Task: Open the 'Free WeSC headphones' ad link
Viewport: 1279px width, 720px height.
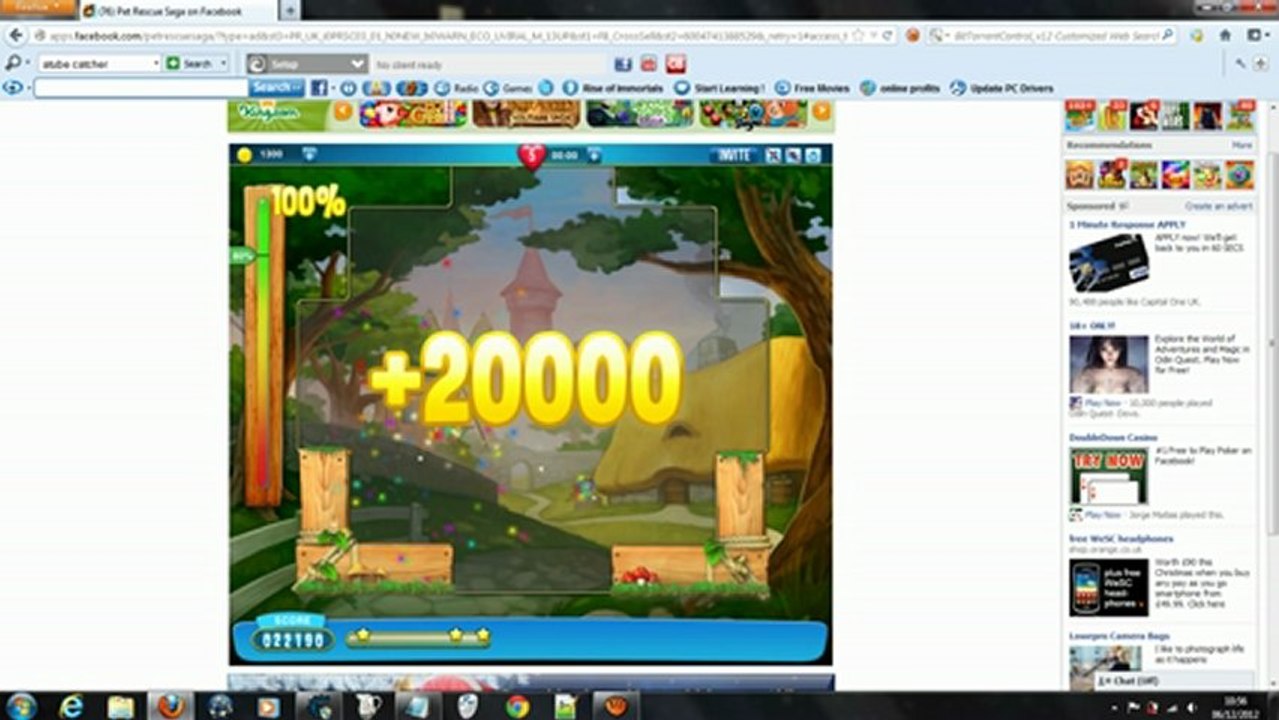Action: [x=1121, y=538]
